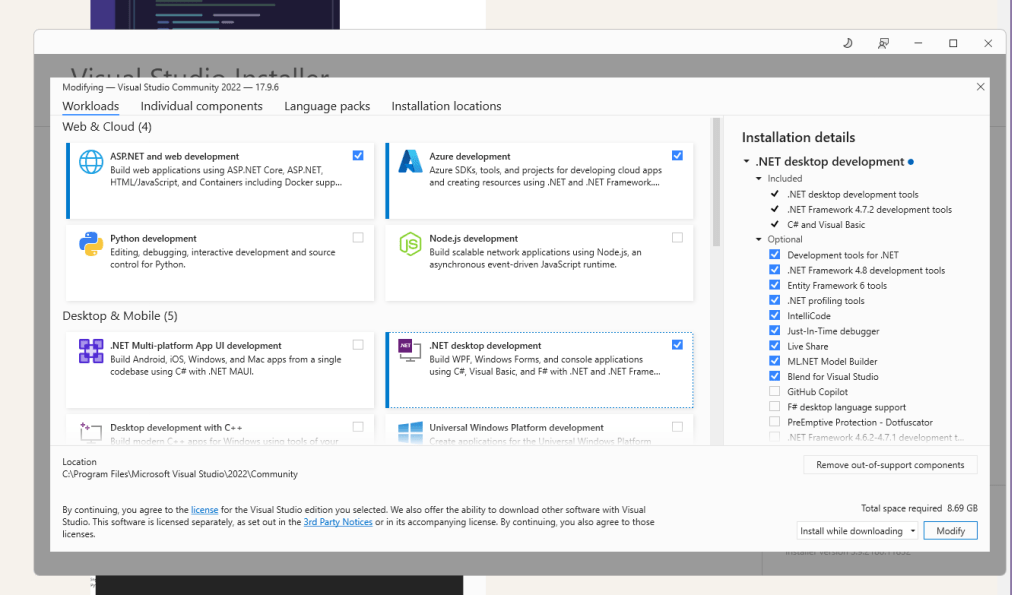Check the Python development workload
The image size is (1024, 595).
tap(358, 238)
